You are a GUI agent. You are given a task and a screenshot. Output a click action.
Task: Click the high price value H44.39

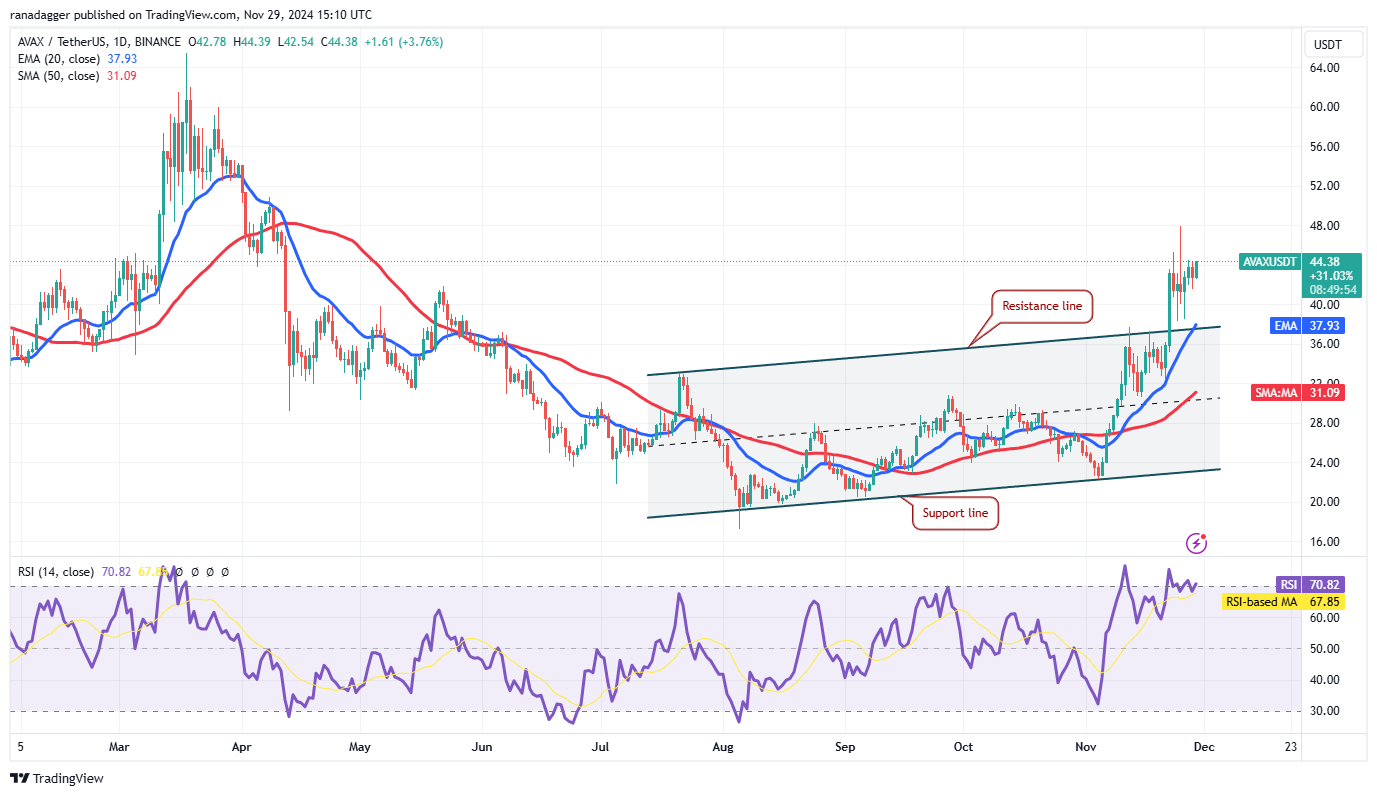(250, 42)
